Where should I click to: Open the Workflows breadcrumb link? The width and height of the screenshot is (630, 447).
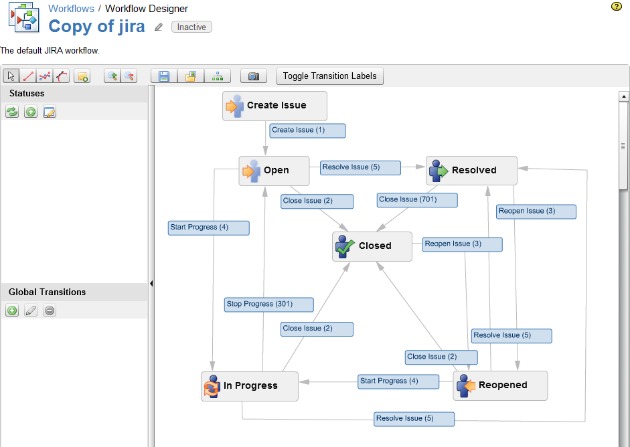[71, 8]
